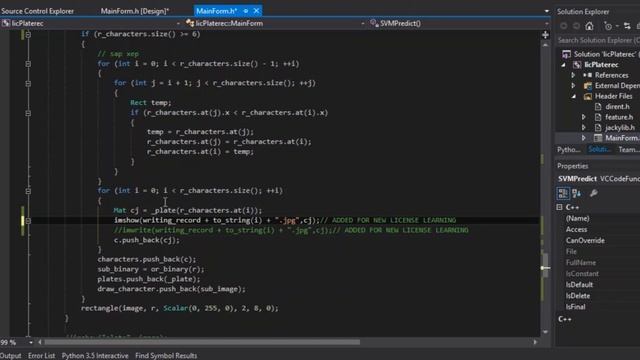Click the Forward arrow in Solution Explorer
640x360 pixels.
tap(576, 26)
